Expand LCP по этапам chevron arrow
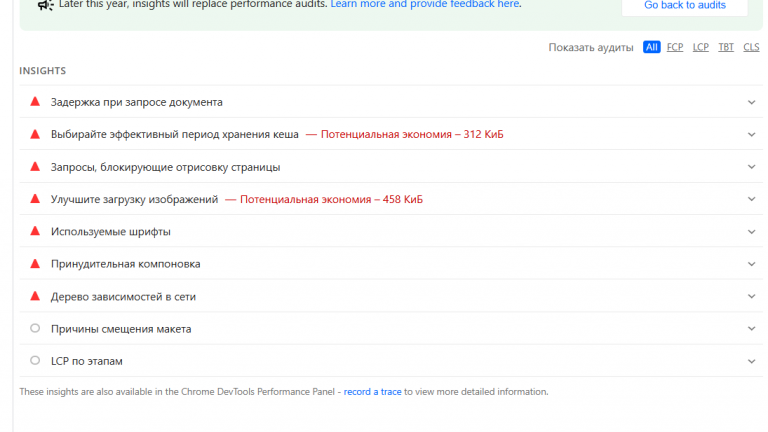The height and width of the screenshot is (432, 768). (751, 361)
